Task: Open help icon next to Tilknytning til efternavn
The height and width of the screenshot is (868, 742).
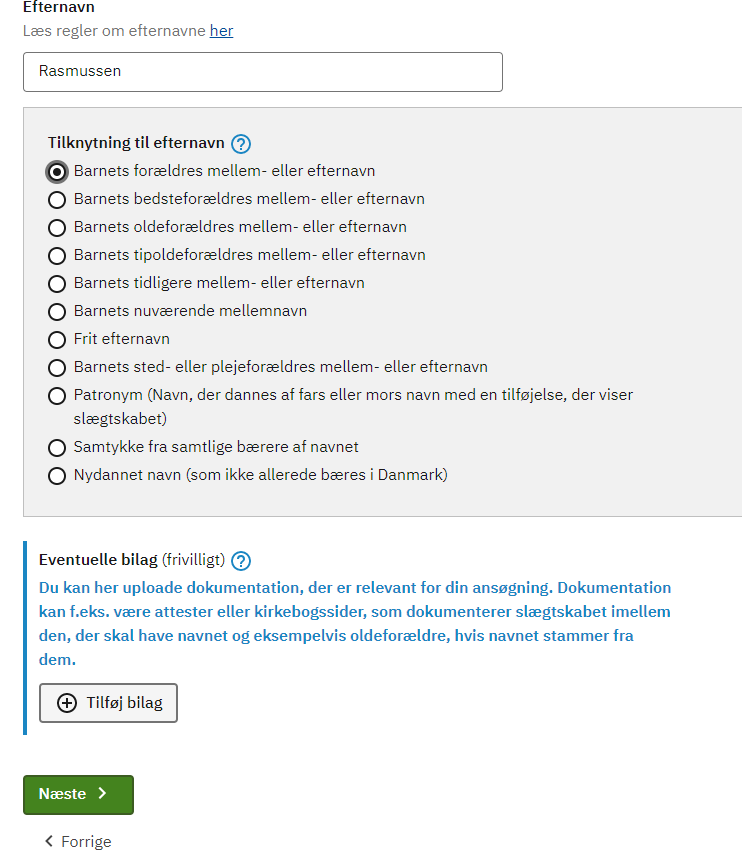Action: pos(241,144)
